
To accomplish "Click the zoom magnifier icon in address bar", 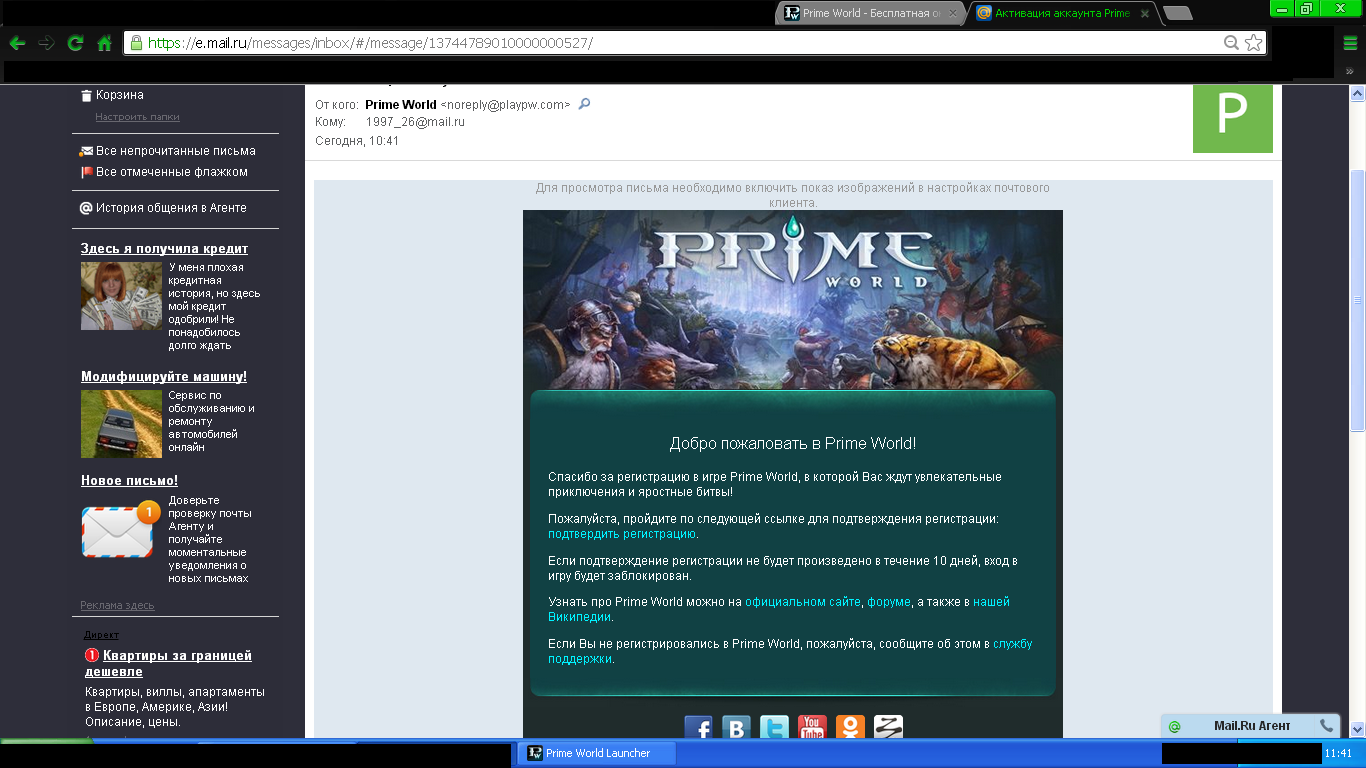I will pyautogui.click(x=1232, y=43).
